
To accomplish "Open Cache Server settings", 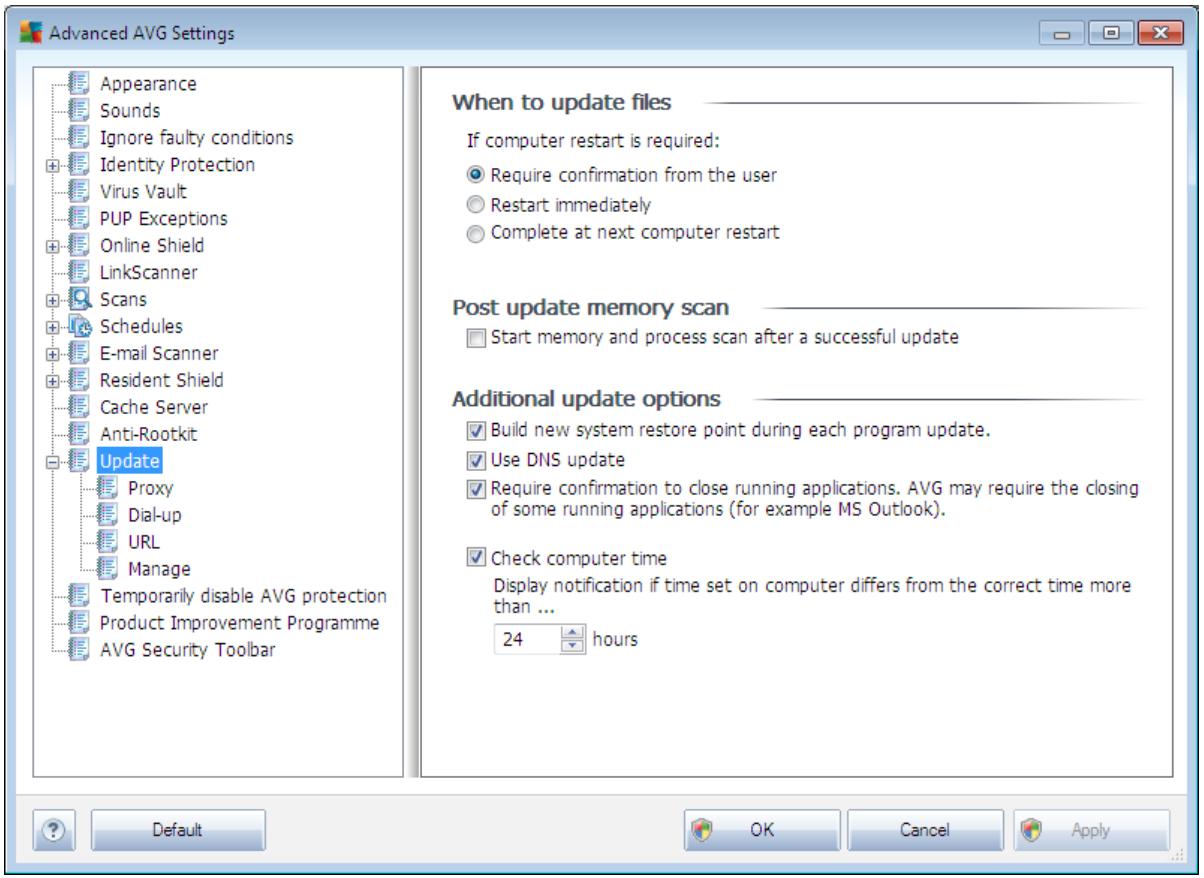I will [x=153, y=407].
